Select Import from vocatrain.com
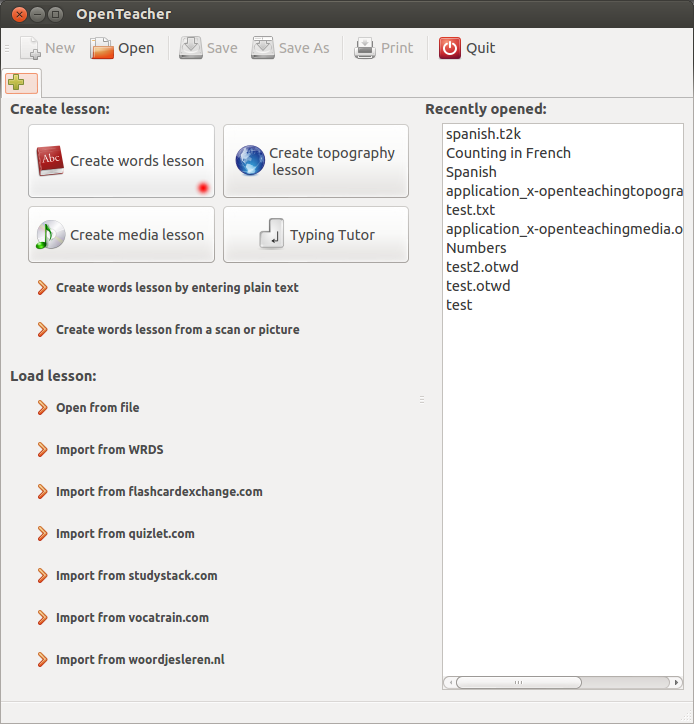The image size is (694, 724). (x=133, y=618)
